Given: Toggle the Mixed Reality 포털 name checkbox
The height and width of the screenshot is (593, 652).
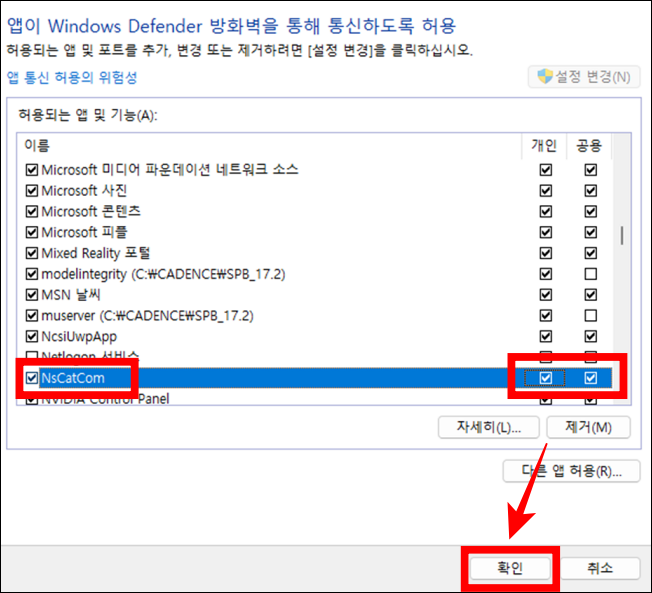Looking at the screenshot, I should tap(32, 253).
